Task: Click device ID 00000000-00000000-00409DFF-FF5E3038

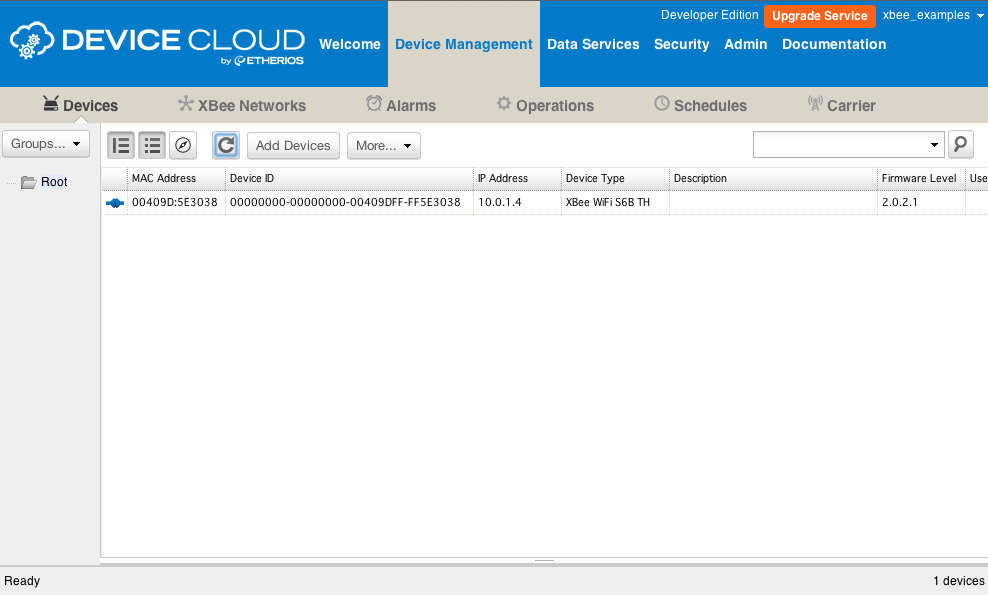Action: (x=345, y=202)
